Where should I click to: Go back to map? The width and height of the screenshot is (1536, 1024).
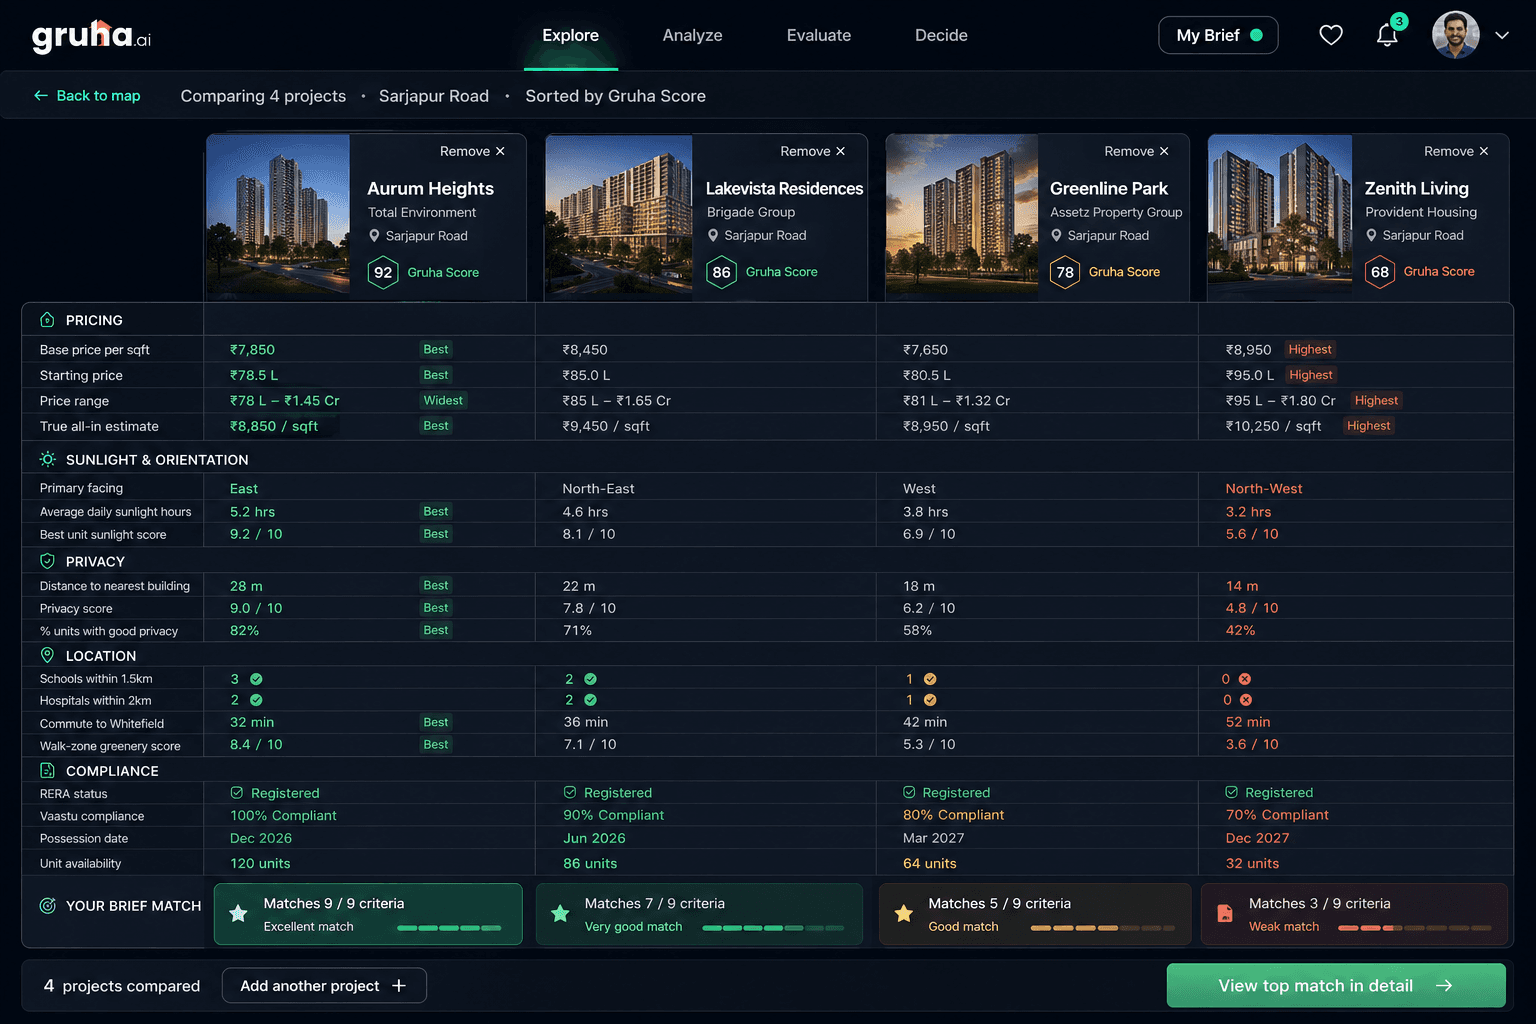point(87,96)
